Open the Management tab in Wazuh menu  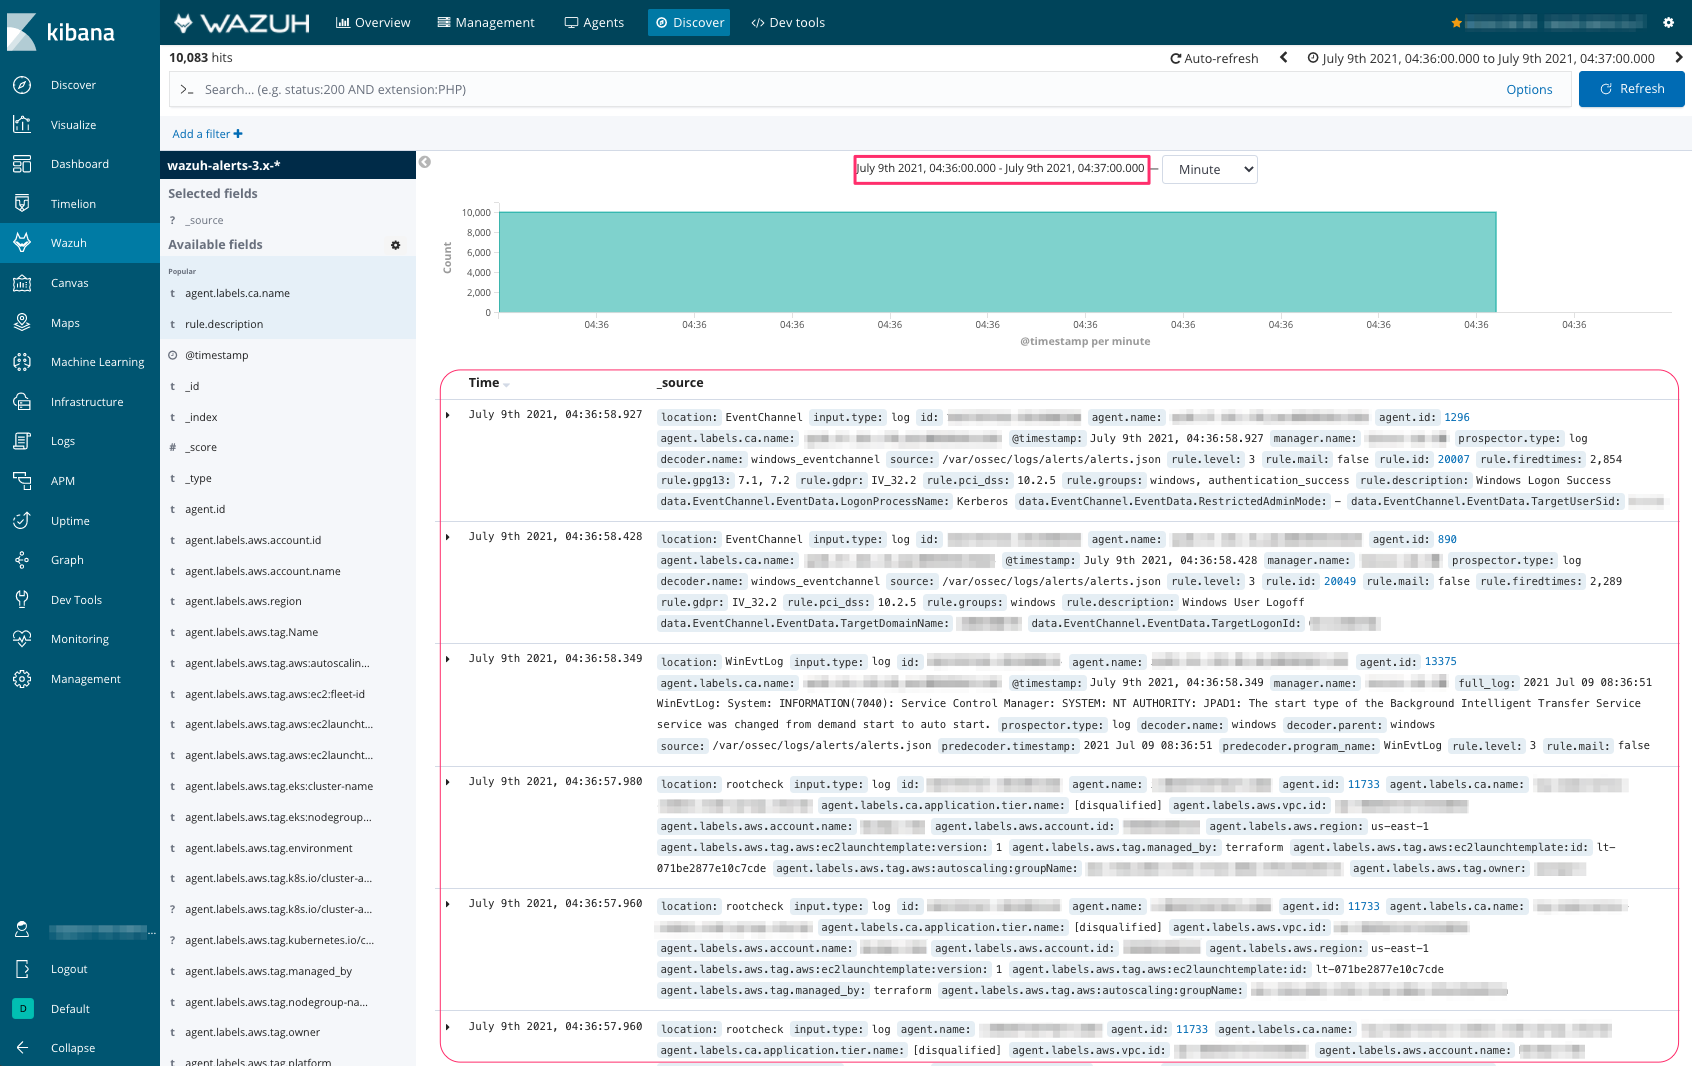click(x=486, y=23)
